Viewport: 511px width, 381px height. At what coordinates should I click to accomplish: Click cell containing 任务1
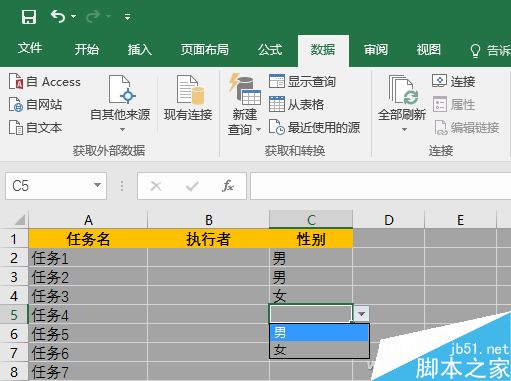point(88,258)
